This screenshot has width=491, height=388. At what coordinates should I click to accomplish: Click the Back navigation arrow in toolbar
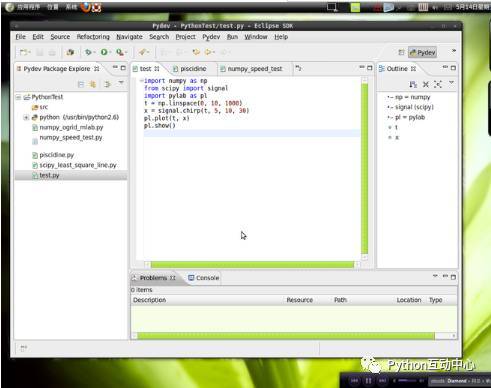click(208, 52)
